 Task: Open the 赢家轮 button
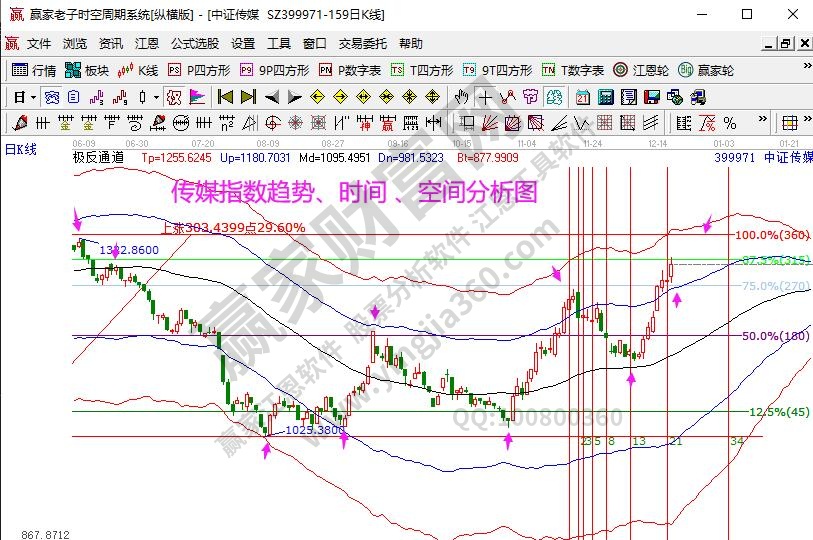coord(706,70)
